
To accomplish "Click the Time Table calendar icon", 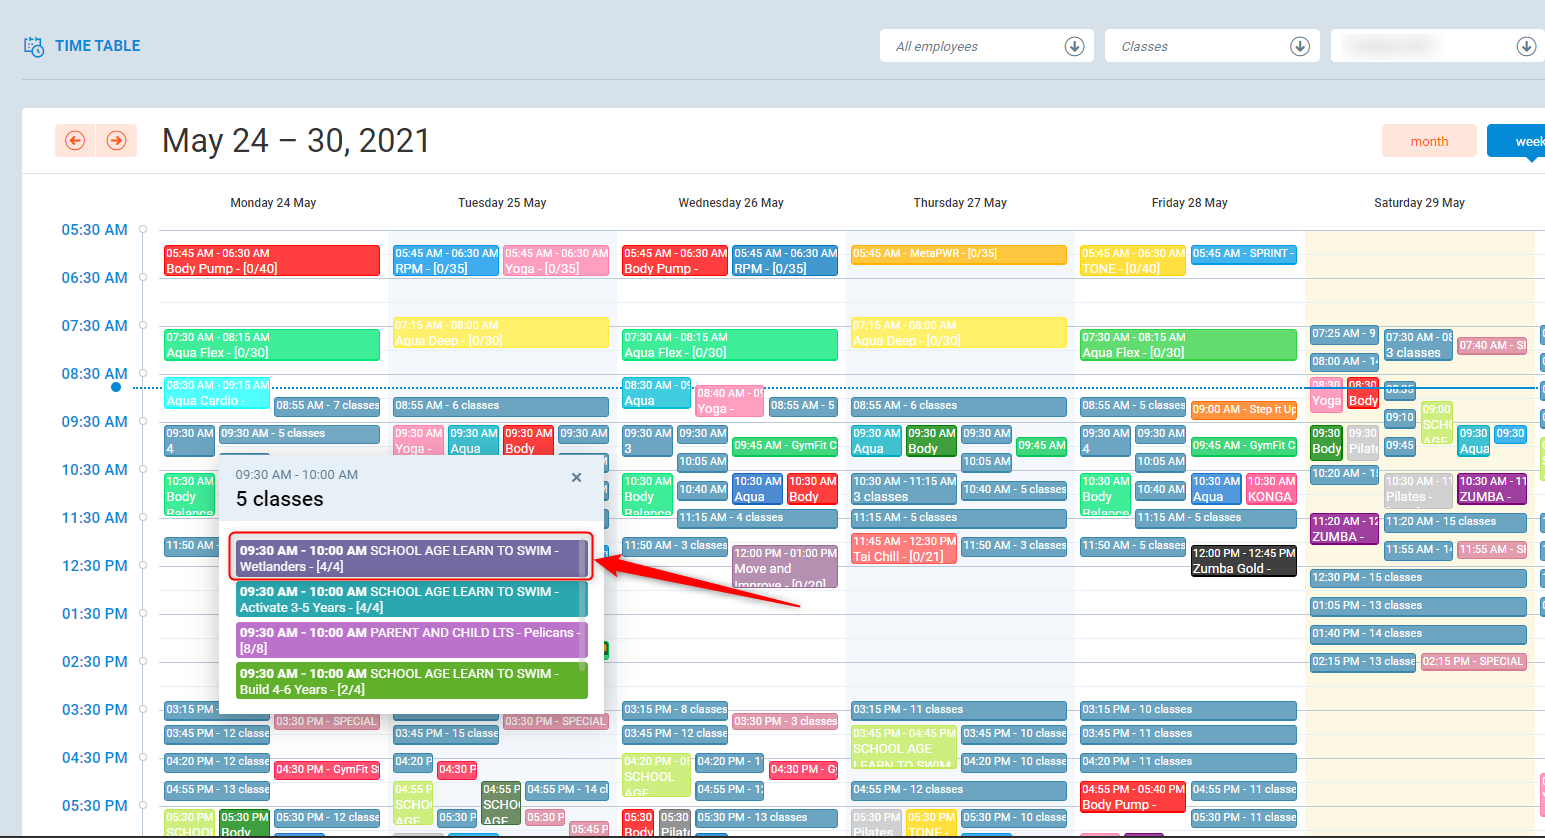I will [34, 47].
